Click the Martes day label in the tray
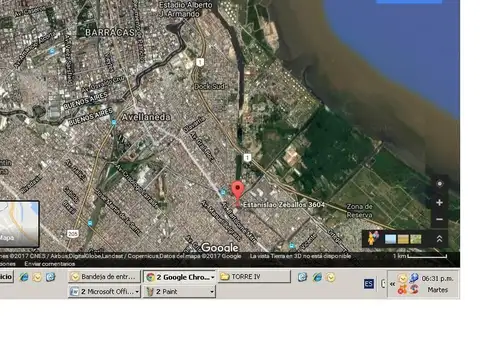This screenshot has height=360, width=480. point(438,290)
